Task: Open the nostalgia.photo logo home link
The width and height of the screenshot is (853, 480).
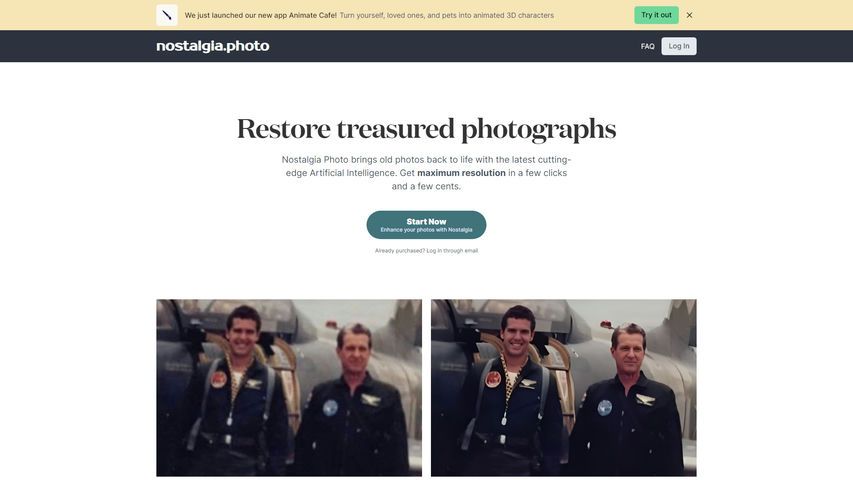Action: pos(213,46)
